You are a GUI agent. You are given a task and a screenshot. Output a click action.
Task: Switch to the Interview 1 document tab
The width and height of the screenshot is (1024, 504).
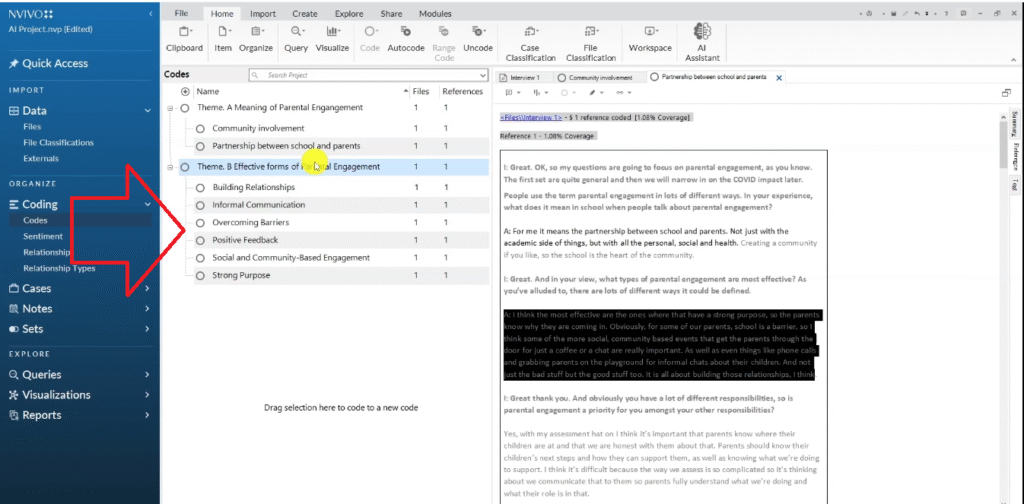[525, 77]
